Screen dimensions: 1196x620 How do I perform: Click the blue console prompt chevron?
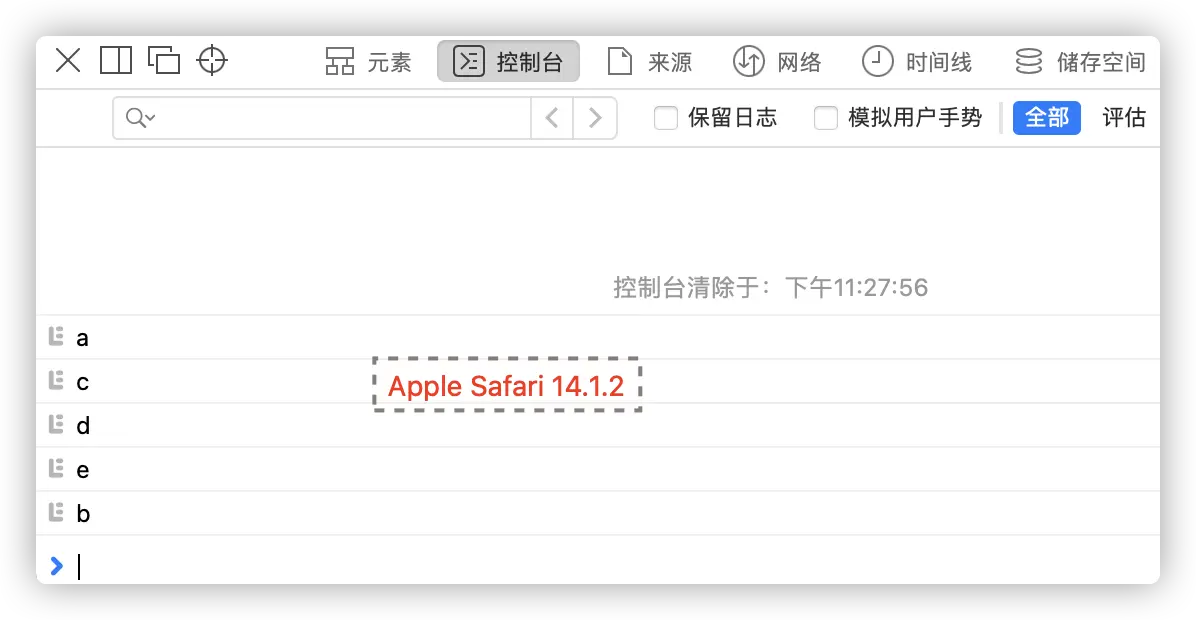56,566
